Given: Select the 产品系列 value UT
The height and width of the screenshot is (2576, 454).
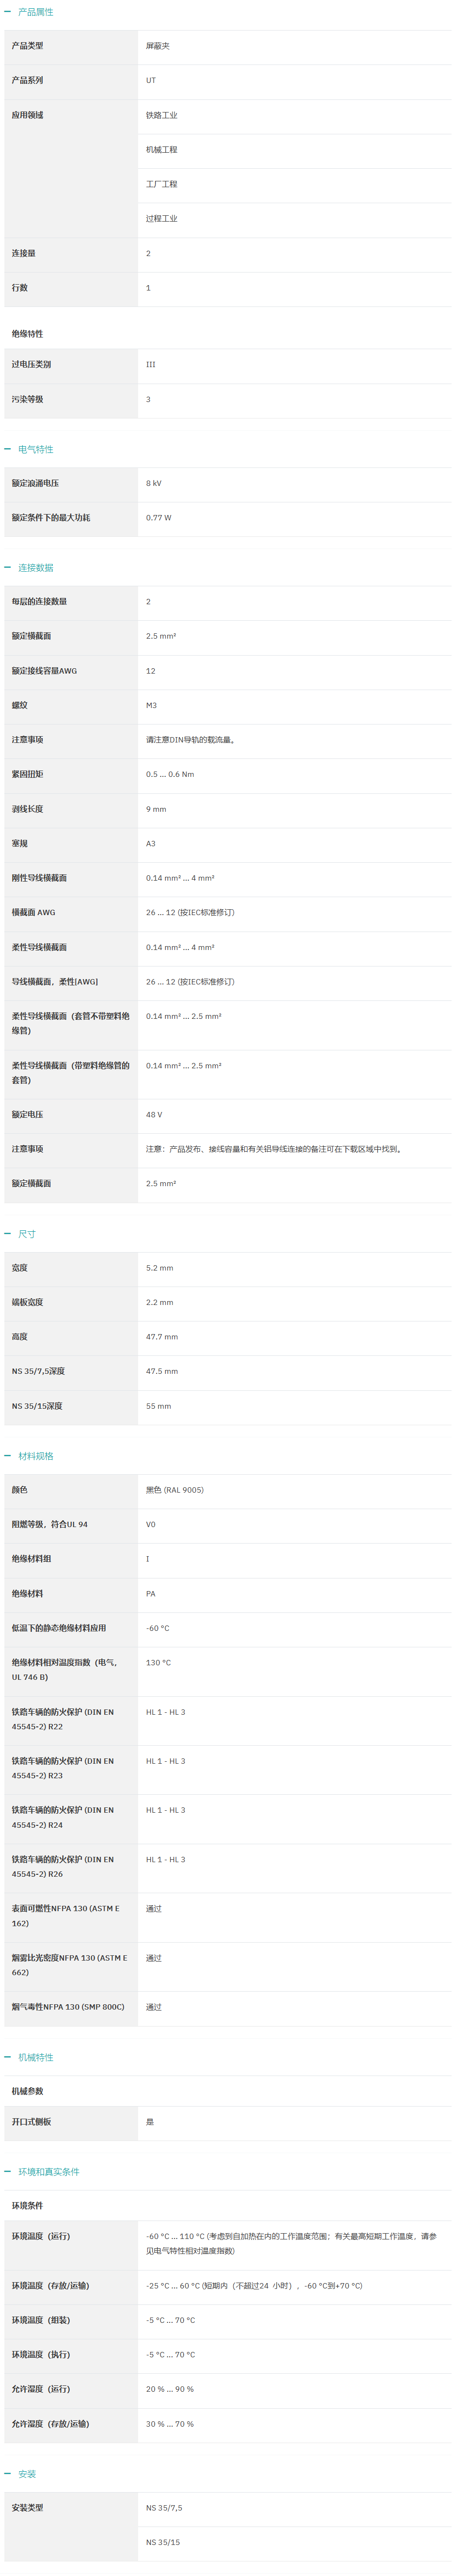Looking at the screenshot, I should point(151,80).
